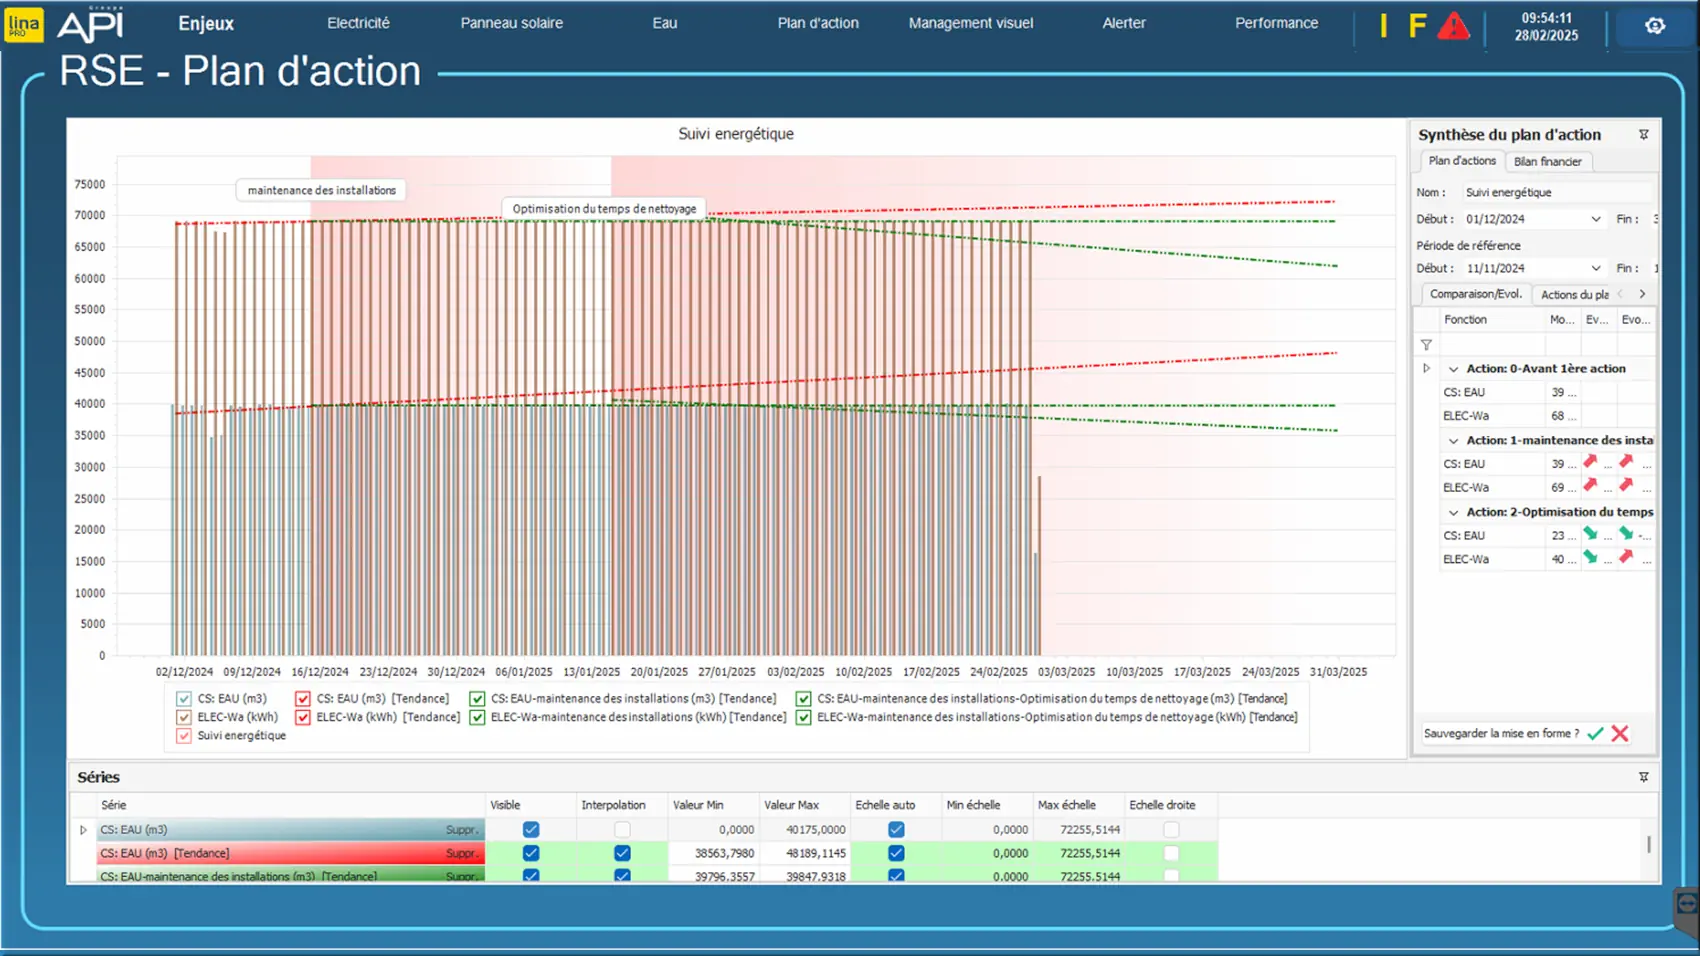The width and height of the screenshot is (1700, 956).
Task: Click the pin icon on Séries panel
Action: coord(1643,777)
